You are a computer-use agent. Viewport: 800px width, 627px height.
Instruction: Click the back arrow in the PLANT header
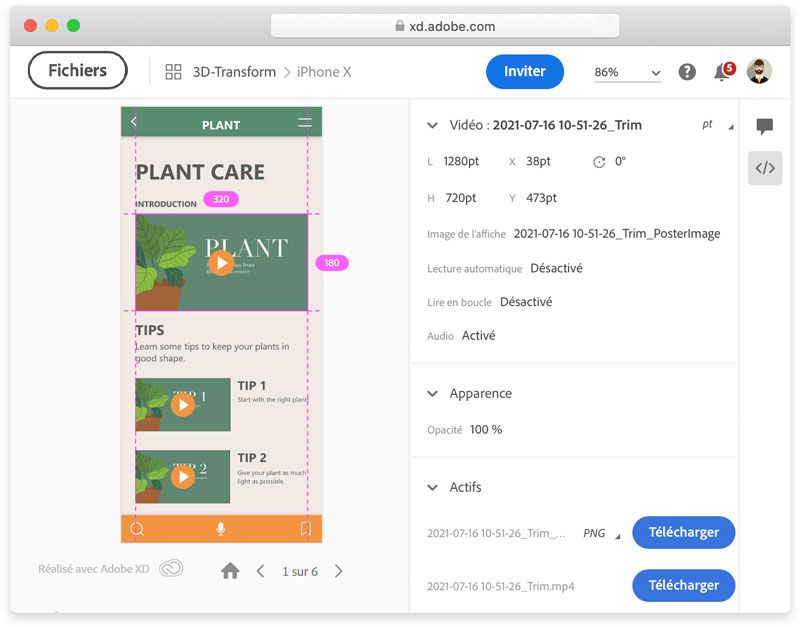(134, 121)
